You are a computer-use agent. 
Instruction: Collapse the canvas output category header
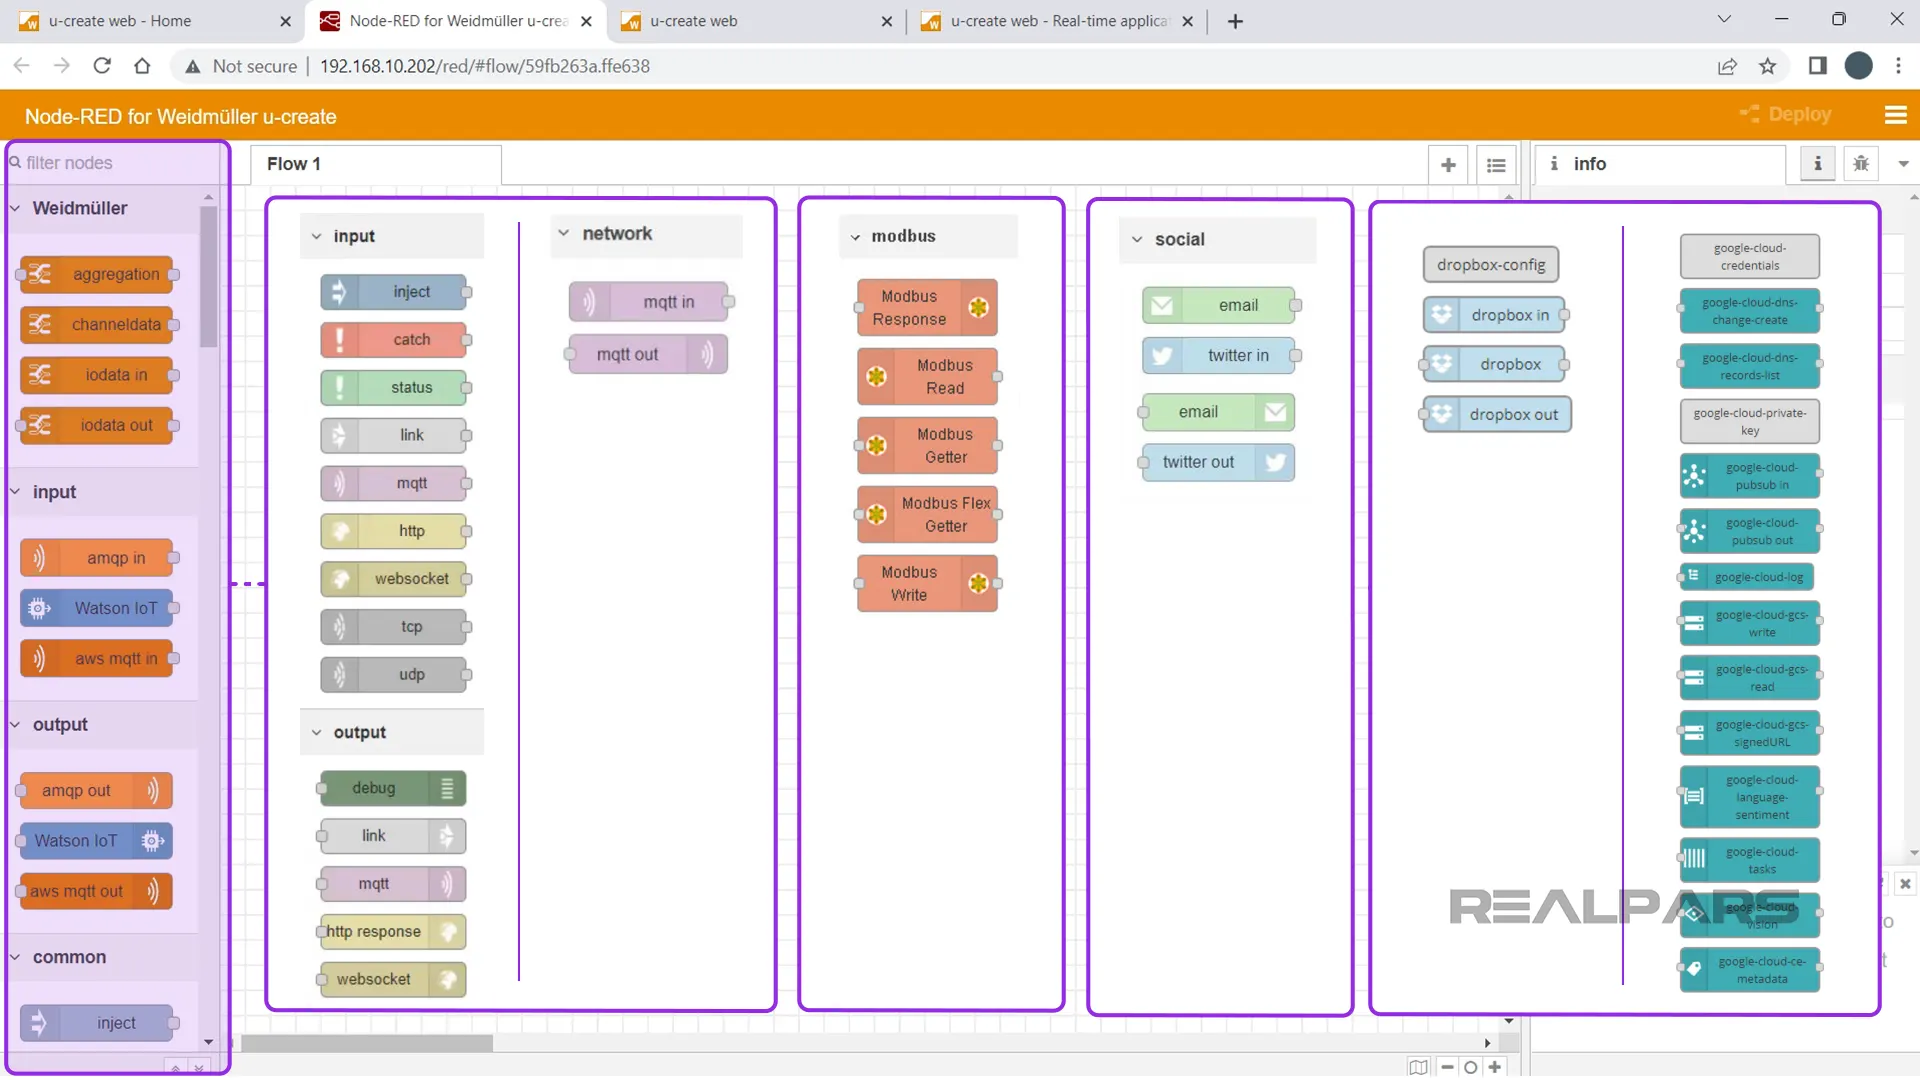[x=392, y=733]
